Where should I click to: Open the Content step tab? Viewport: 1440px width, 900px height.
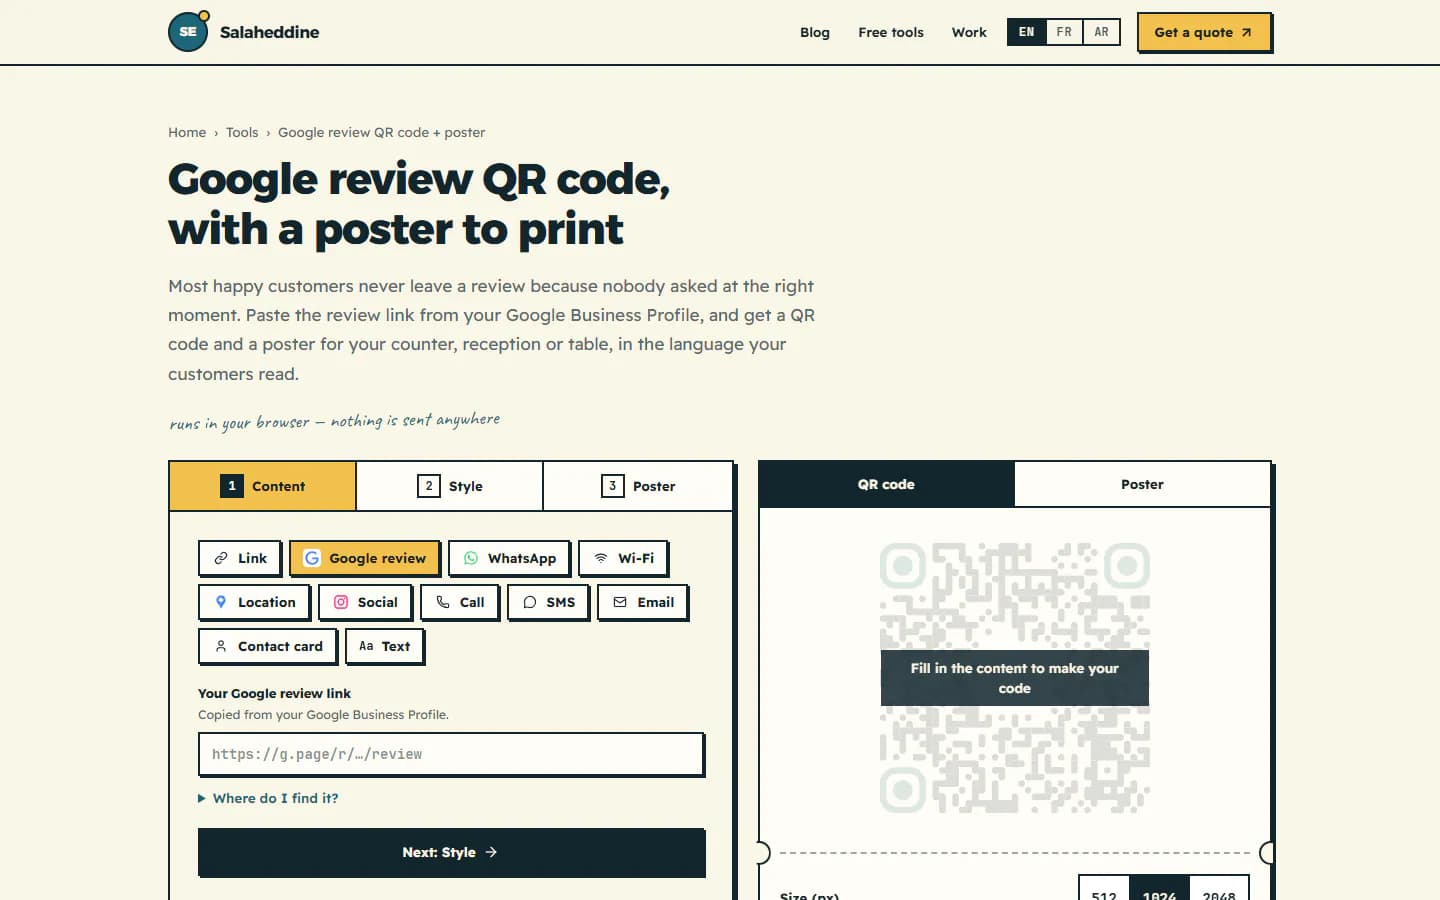click(x=263, y=486)
